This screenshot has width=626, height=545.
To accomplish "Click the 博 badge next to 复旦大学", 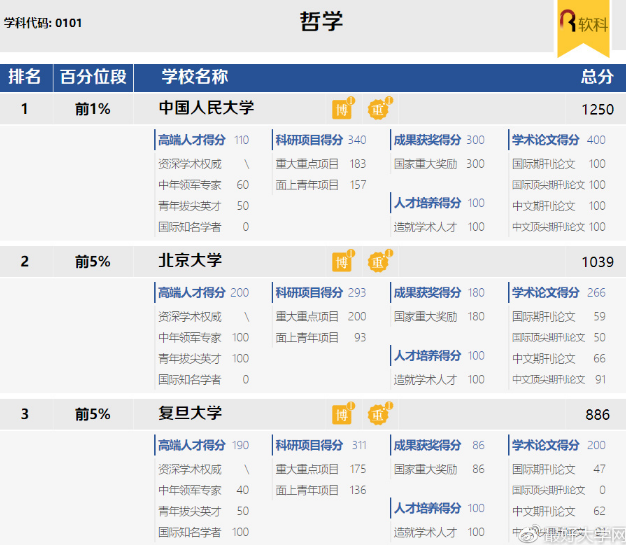I will click(343, 414).
